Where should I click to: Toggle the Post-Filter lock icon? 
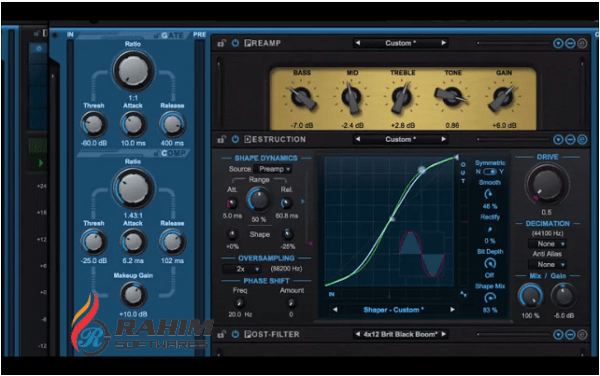tap(221, 334)
